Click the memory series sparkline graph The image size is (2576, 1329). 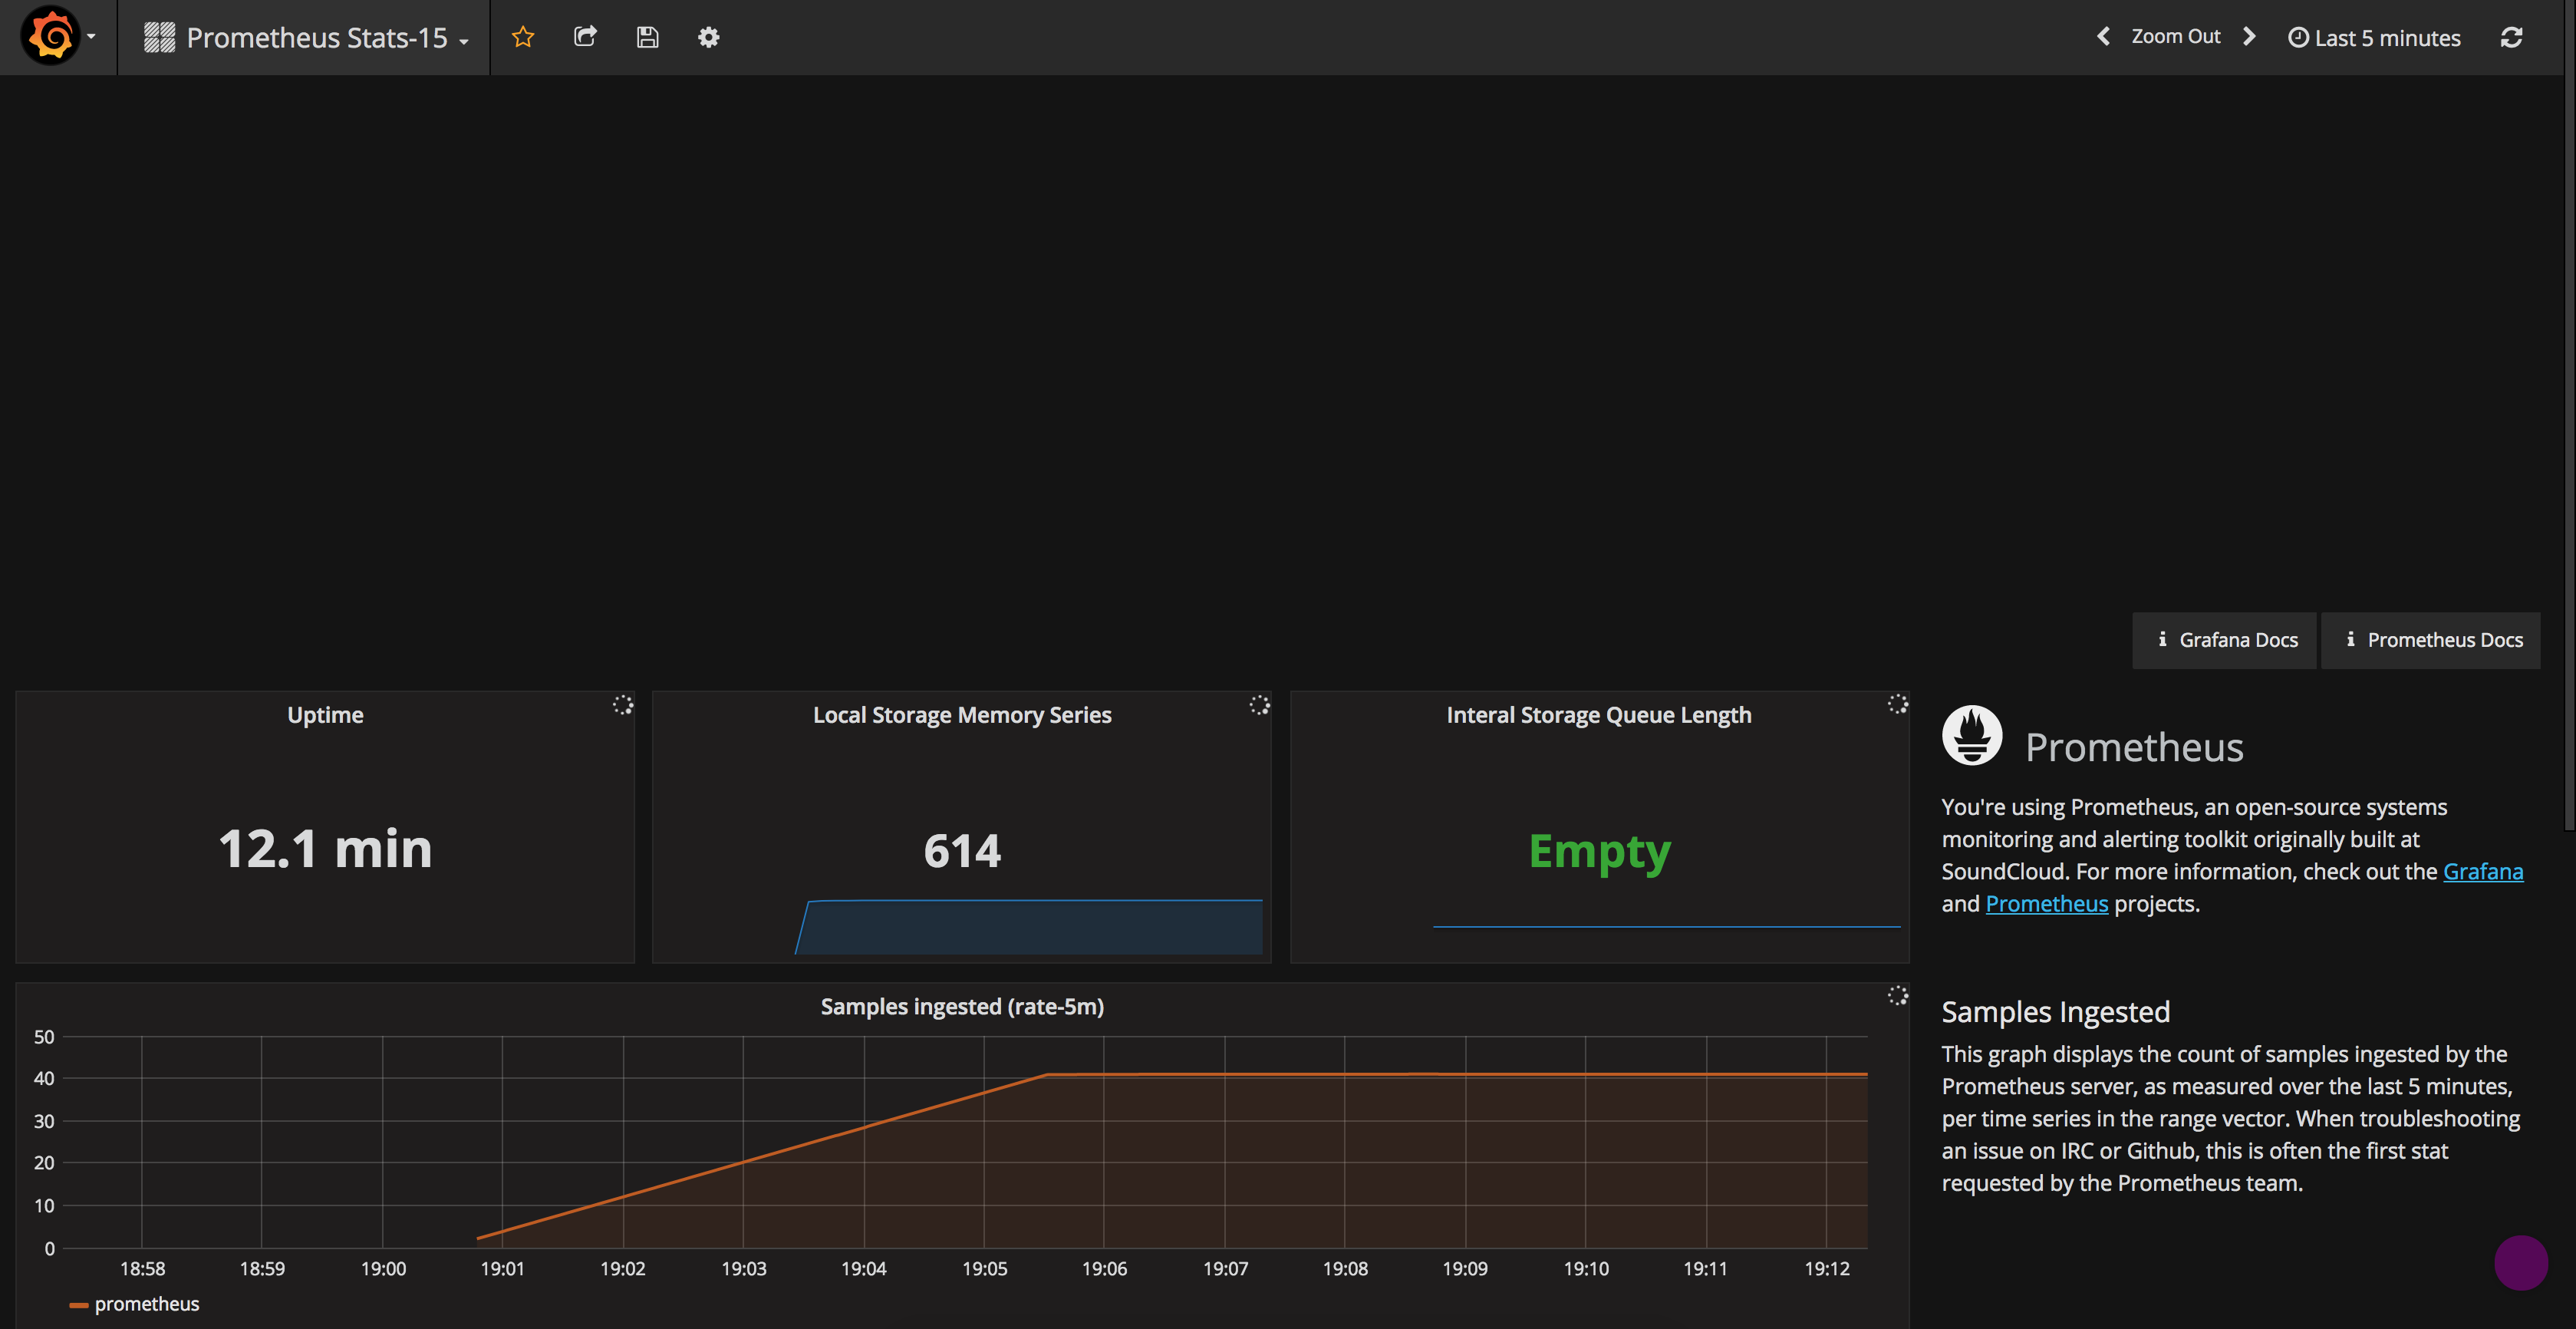[1028, 927]
